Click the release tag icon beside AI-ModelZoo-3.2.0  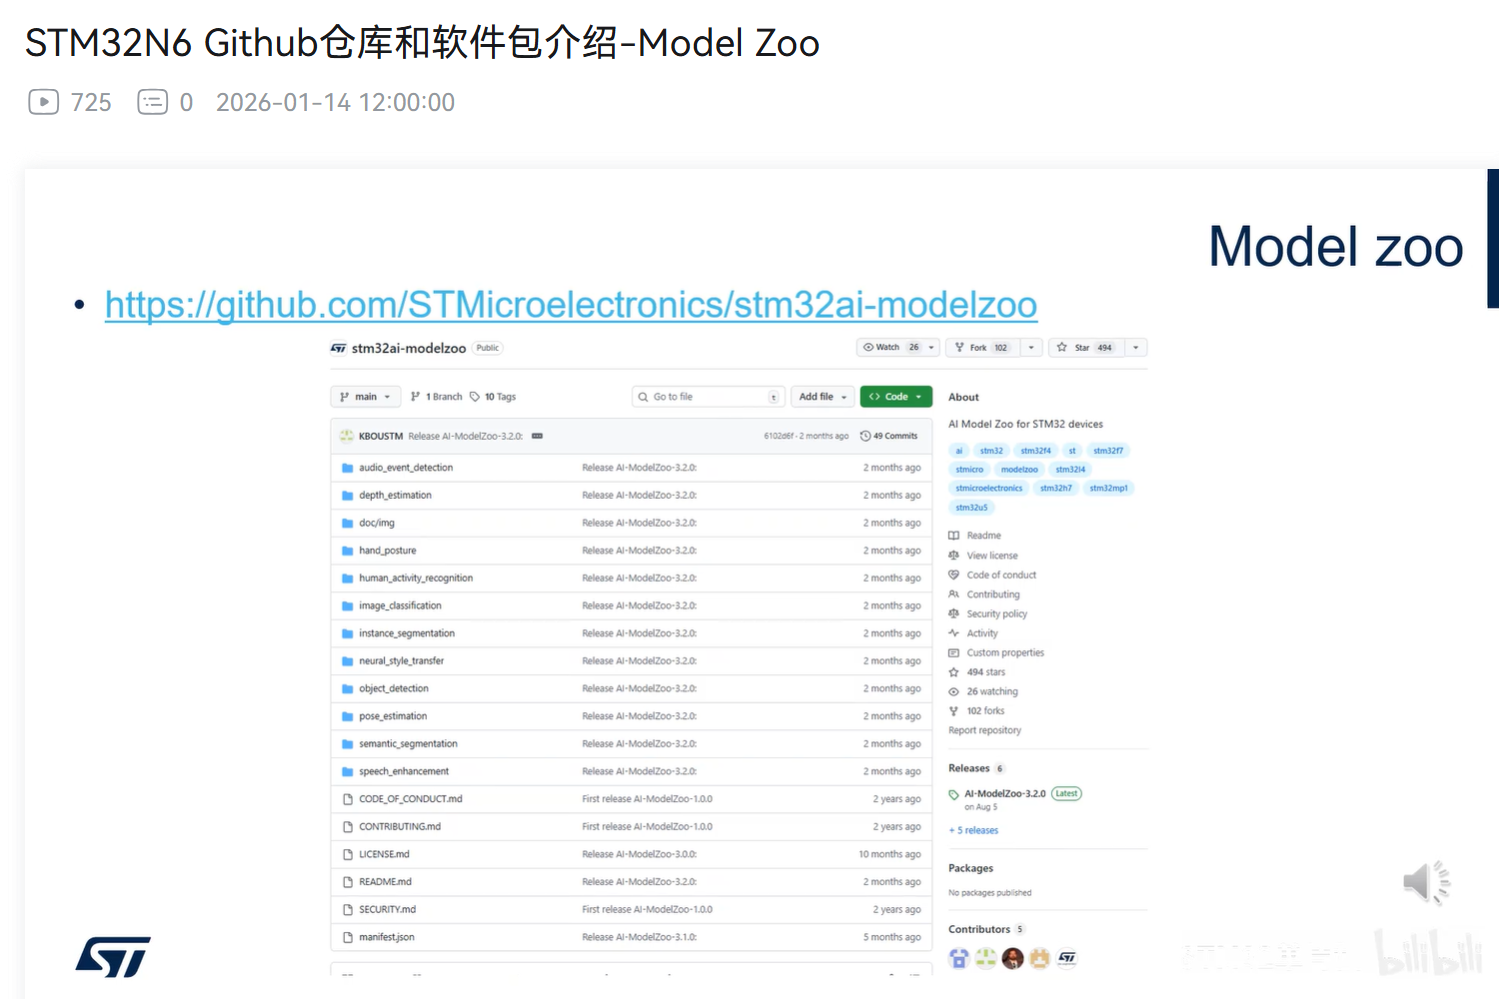click(954, 795)
